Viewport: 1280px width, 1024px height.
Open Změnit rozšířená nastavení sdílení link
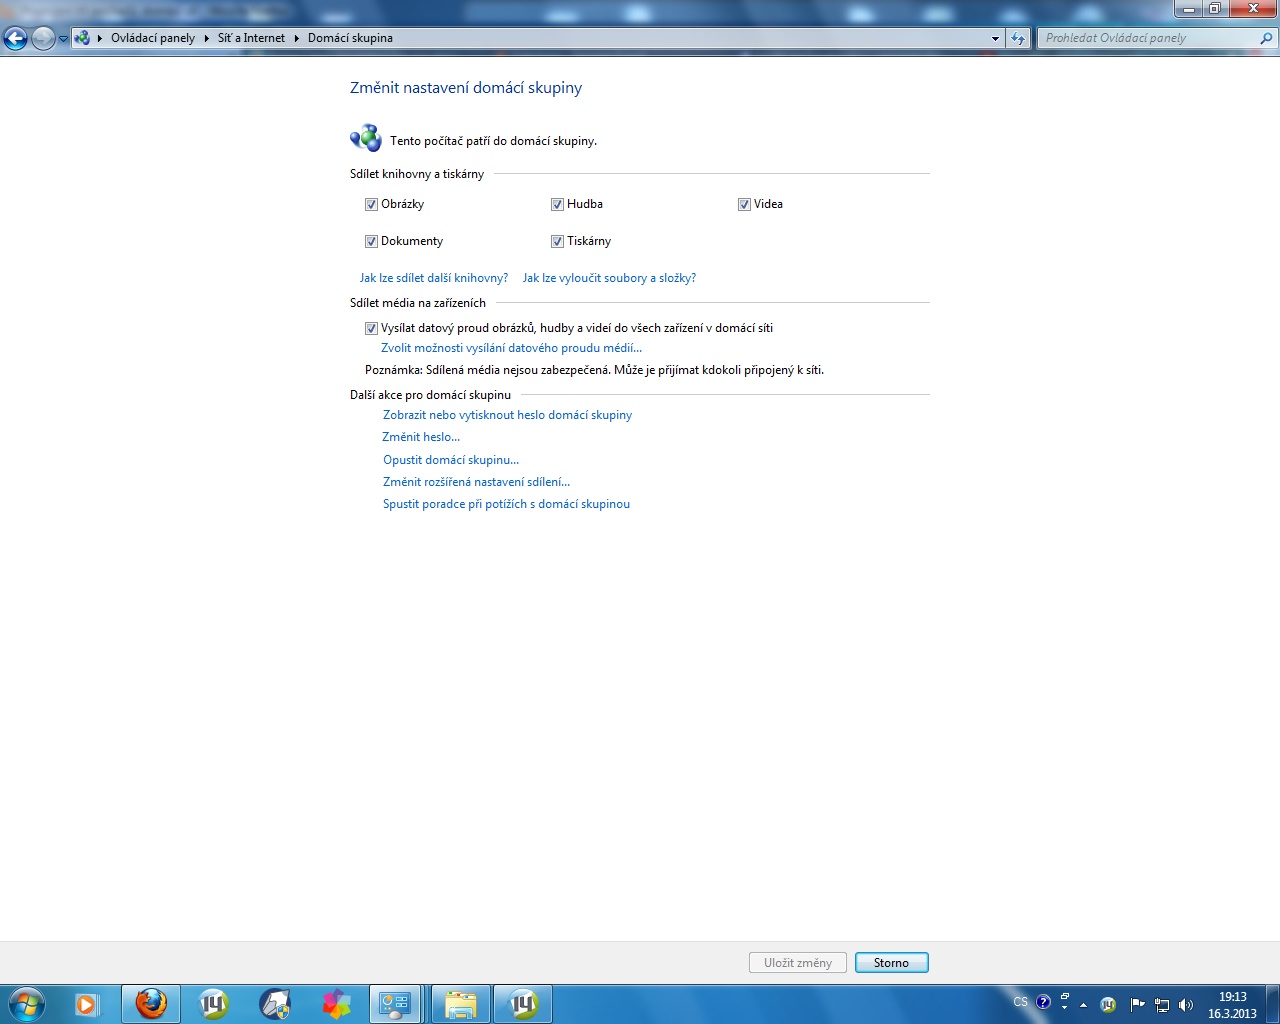tap(476, 482)
